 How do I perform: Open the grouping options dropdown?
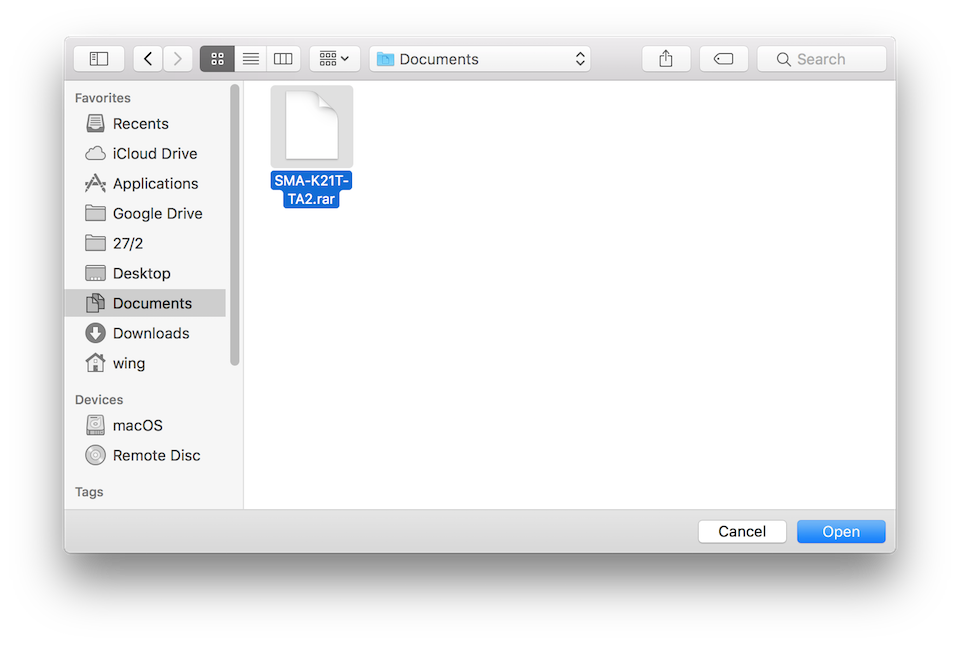coord(334,58)
